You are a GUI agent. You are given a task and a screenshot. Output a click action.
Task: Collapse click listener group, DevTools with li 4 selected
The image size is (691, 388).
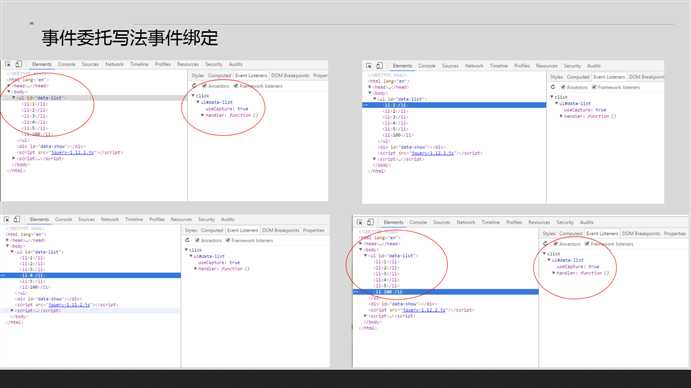pyautogui.click(x=186, y=250)
